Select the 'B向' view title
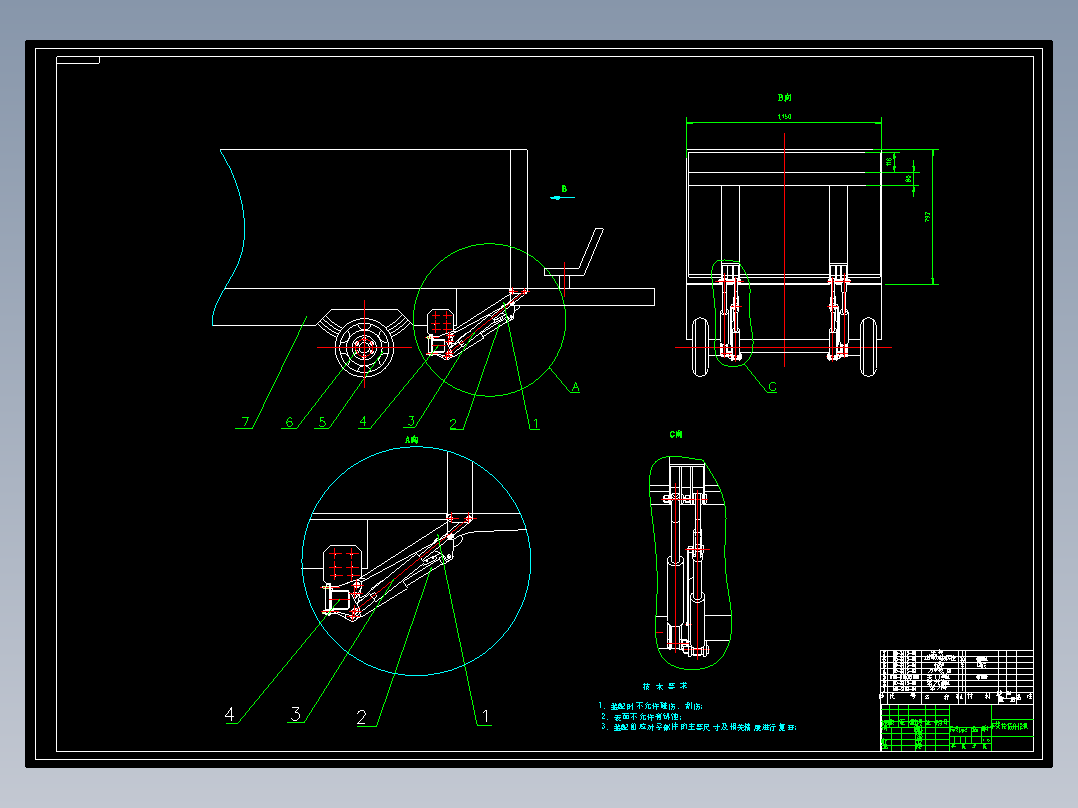Image resolution: width=1078 pixels, height=808 pixels. pos(784,98)
